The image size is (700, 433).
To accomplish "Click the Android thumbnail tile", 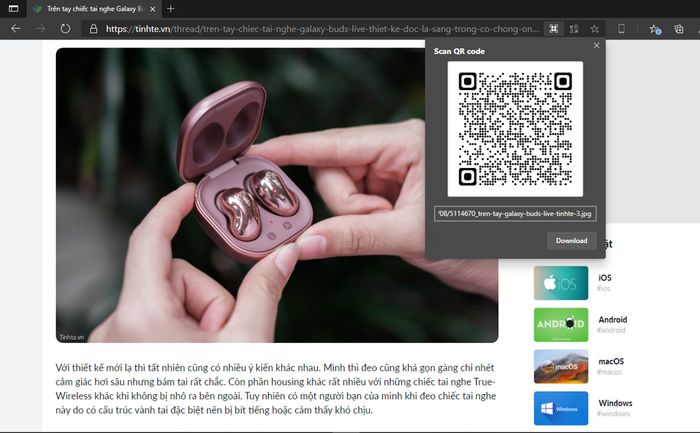I will pyautogui.click(x=561, y=325).
